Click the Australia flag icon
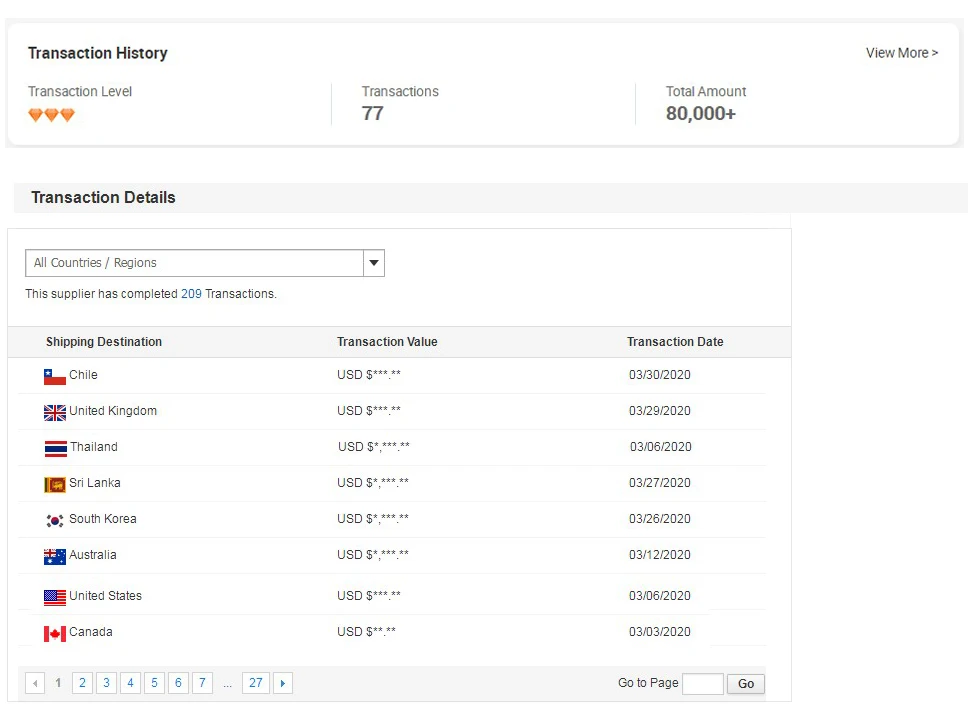 [55, 556]
